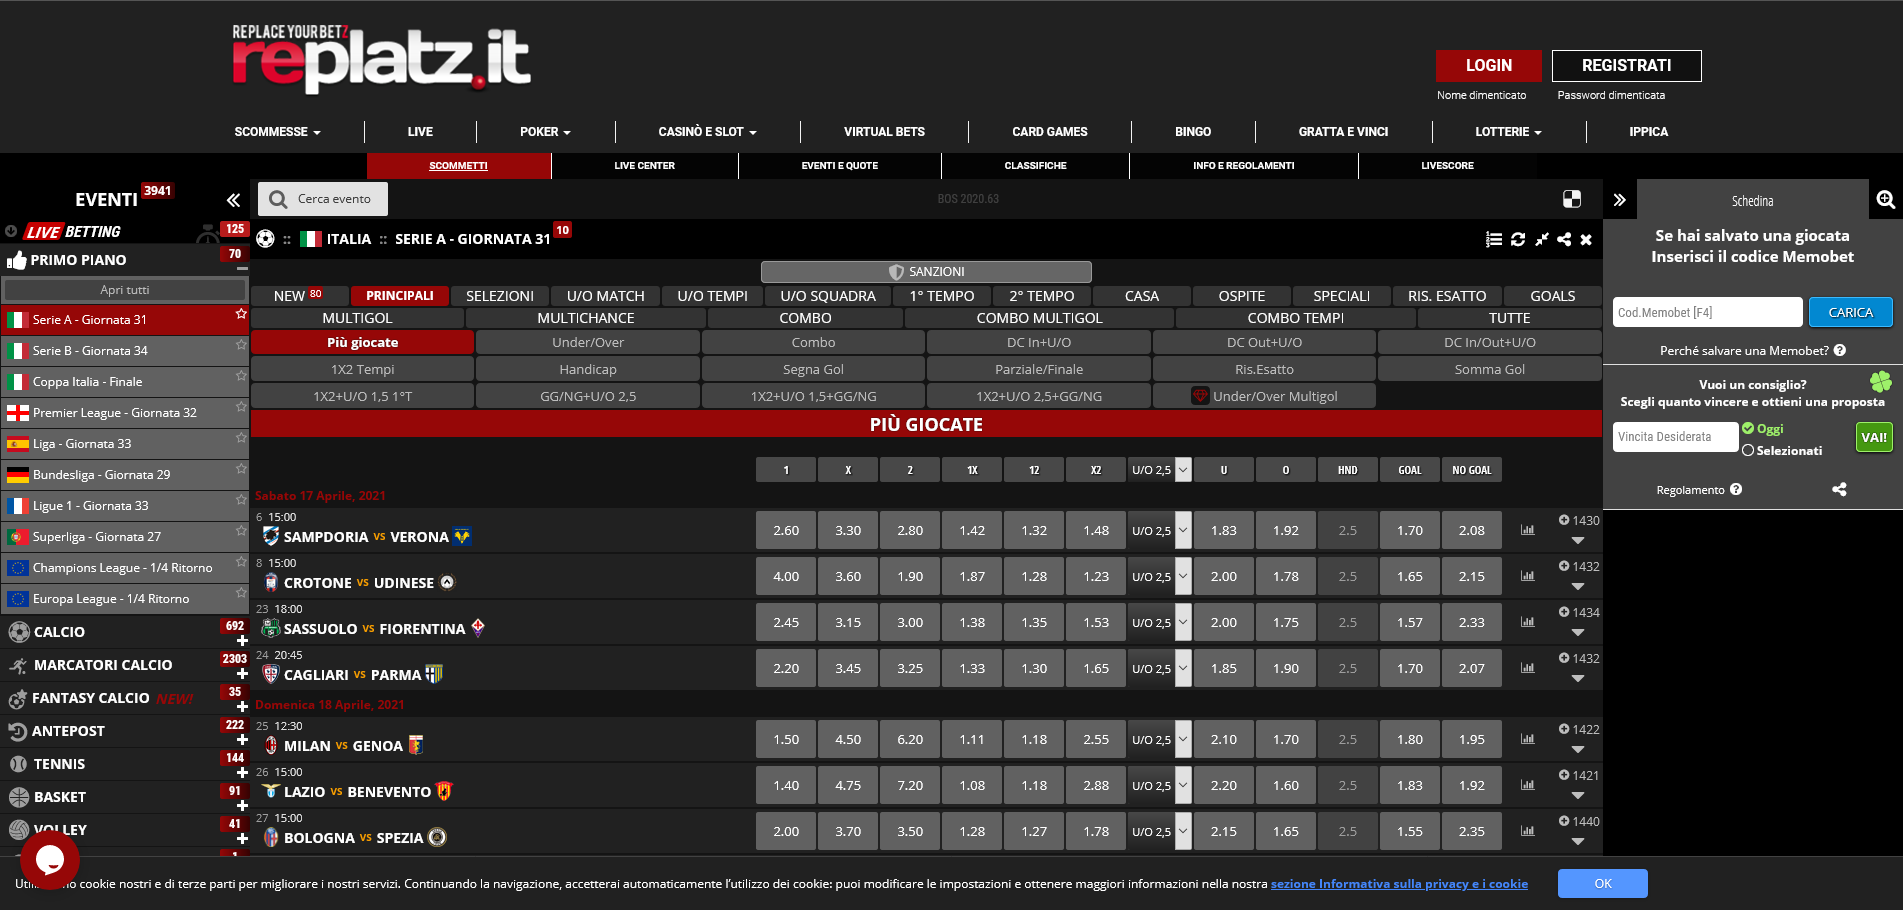Open the privacy and cookie information link

[x=1399, y=883]
